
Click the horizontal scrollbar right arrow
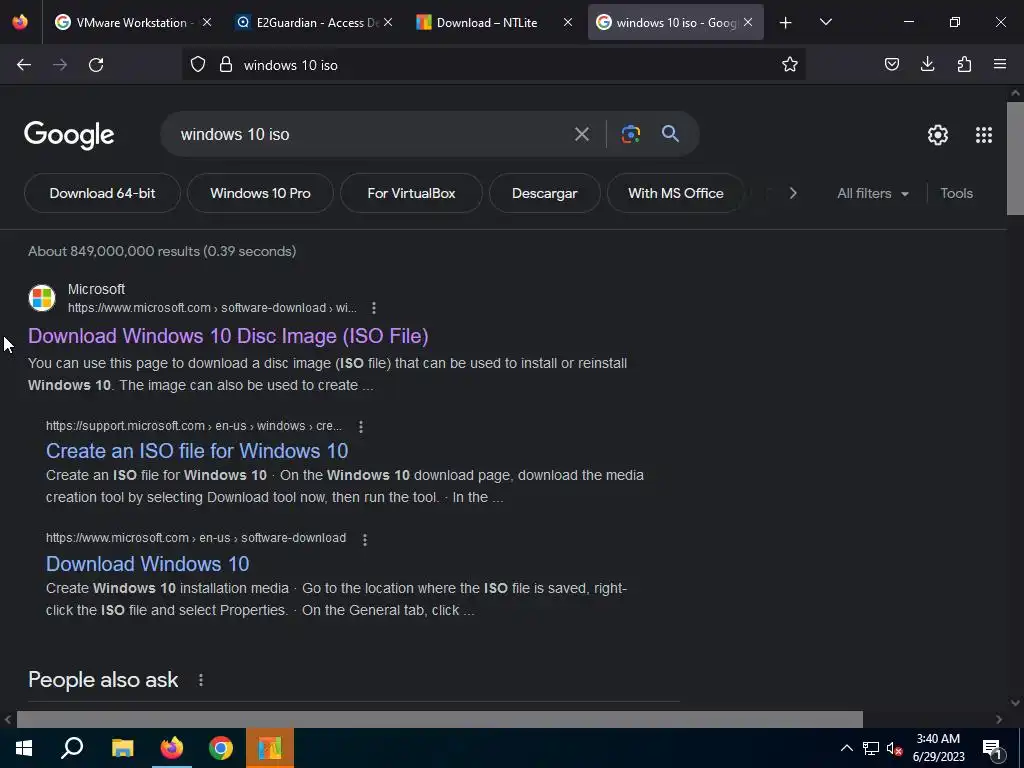999,719
